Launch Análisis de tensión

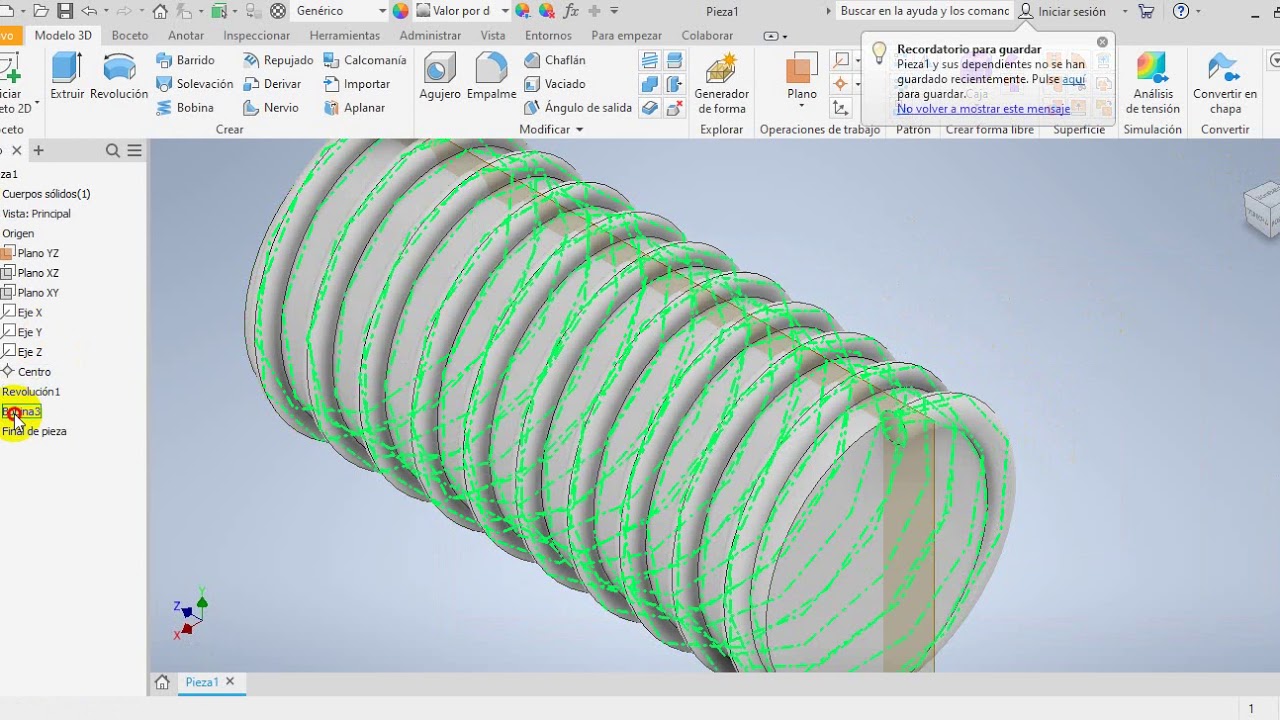coord(1153,84)
